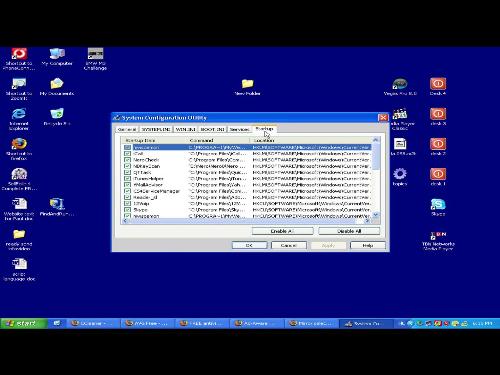Screen dimensions: 500x375
Task: Select the Website text Word document icon
Action: (x=19, y=209)
